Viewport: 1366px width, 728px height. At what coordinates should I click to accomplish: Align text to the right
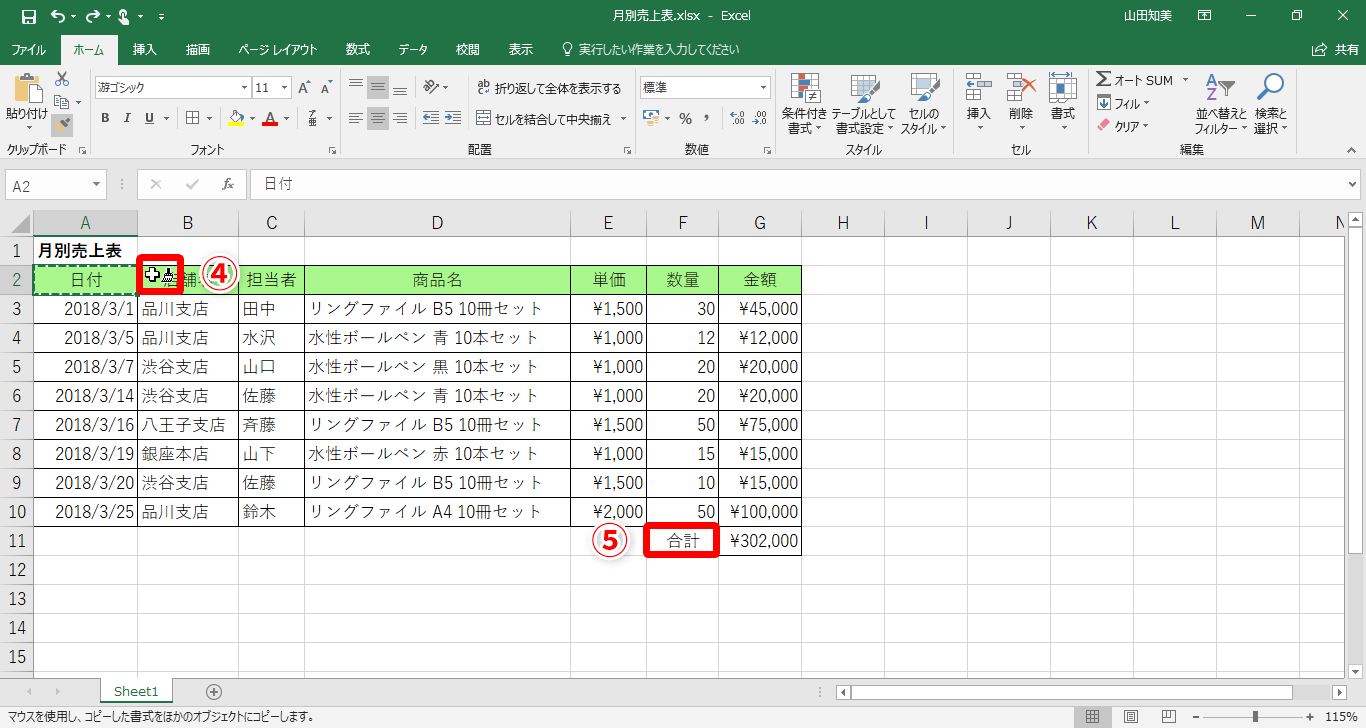[x=400, y=119]
